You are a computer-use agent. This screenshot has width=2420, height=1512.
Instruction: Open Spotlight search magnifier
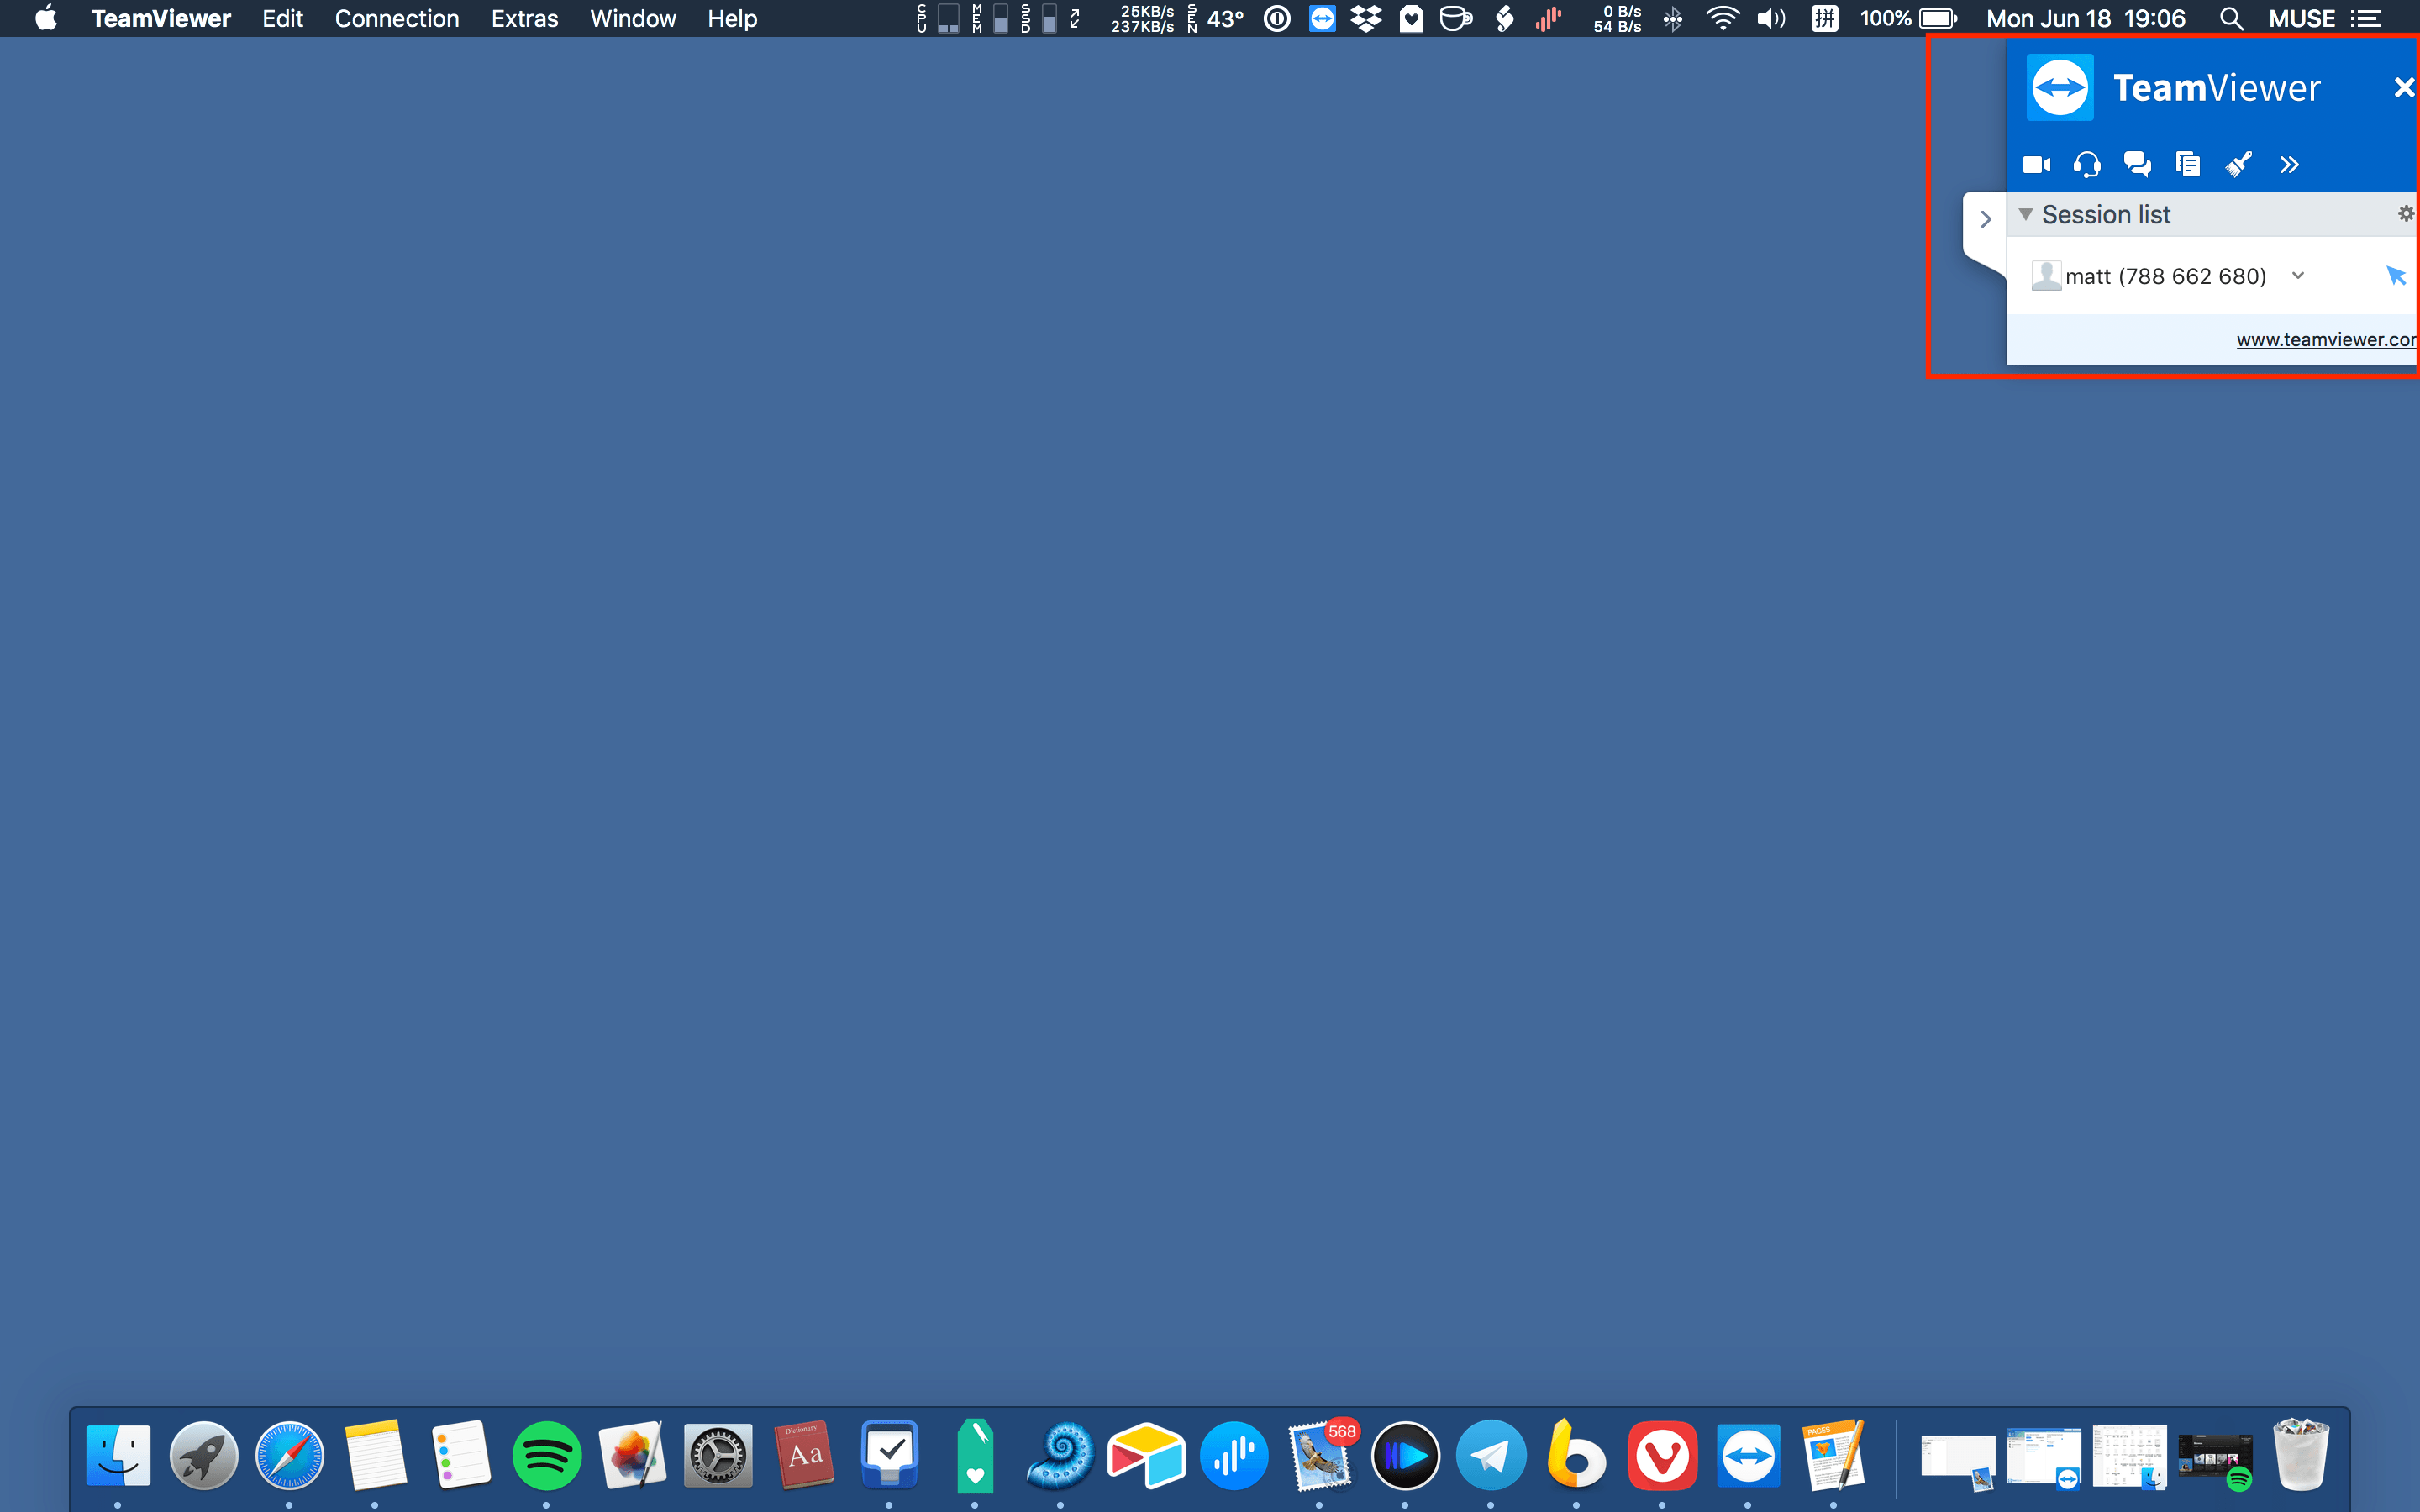click(2231, 18)
